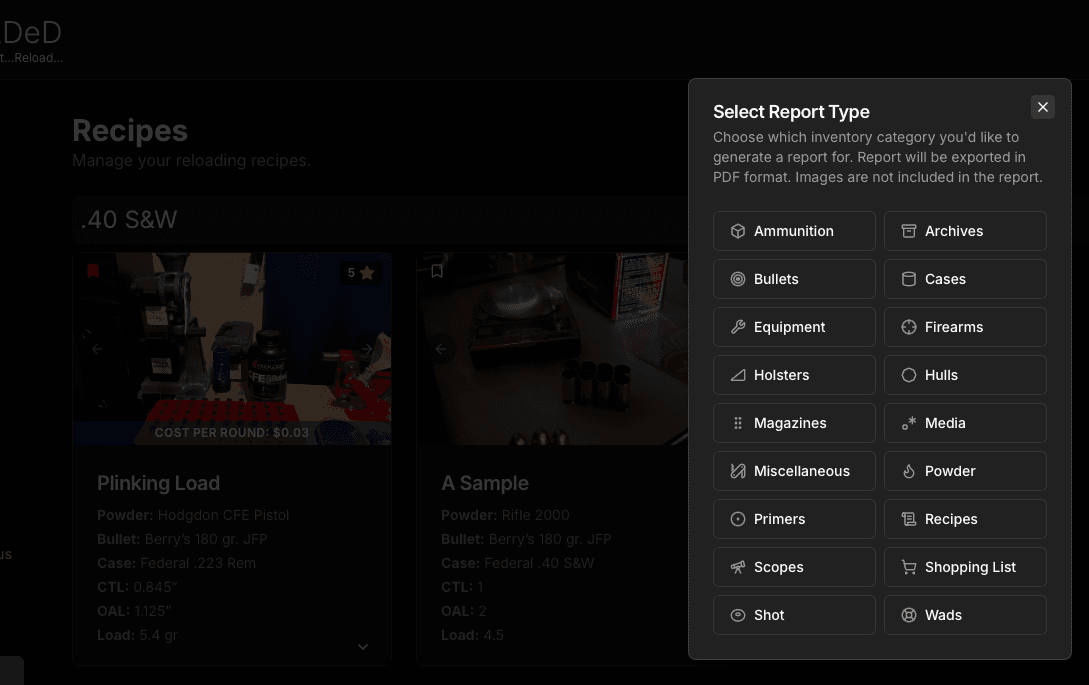
Task: Choose Ammunition report type
Action: tap(794, 231)
